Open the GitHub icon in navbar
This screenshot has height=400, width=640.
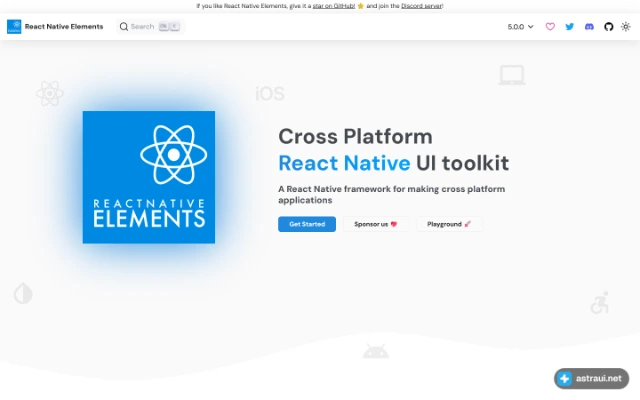pyautogui.click(x=609, y=27)
